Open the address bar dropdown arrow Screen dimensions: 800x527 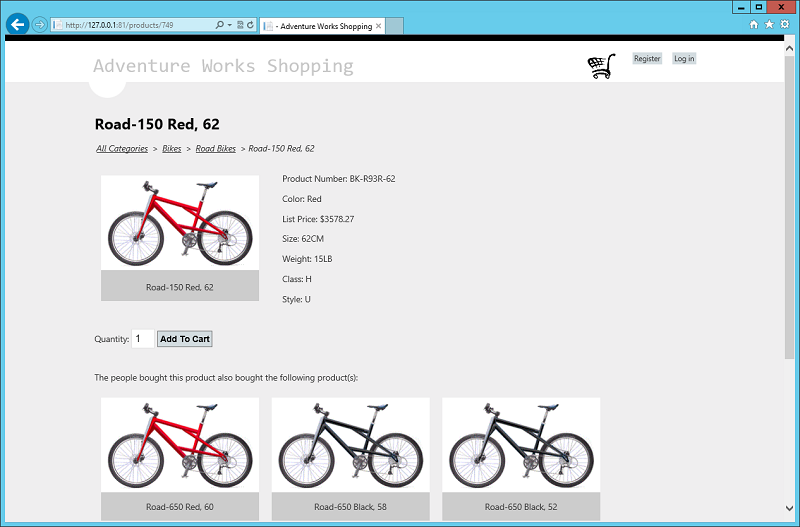(x=230, y=24)
